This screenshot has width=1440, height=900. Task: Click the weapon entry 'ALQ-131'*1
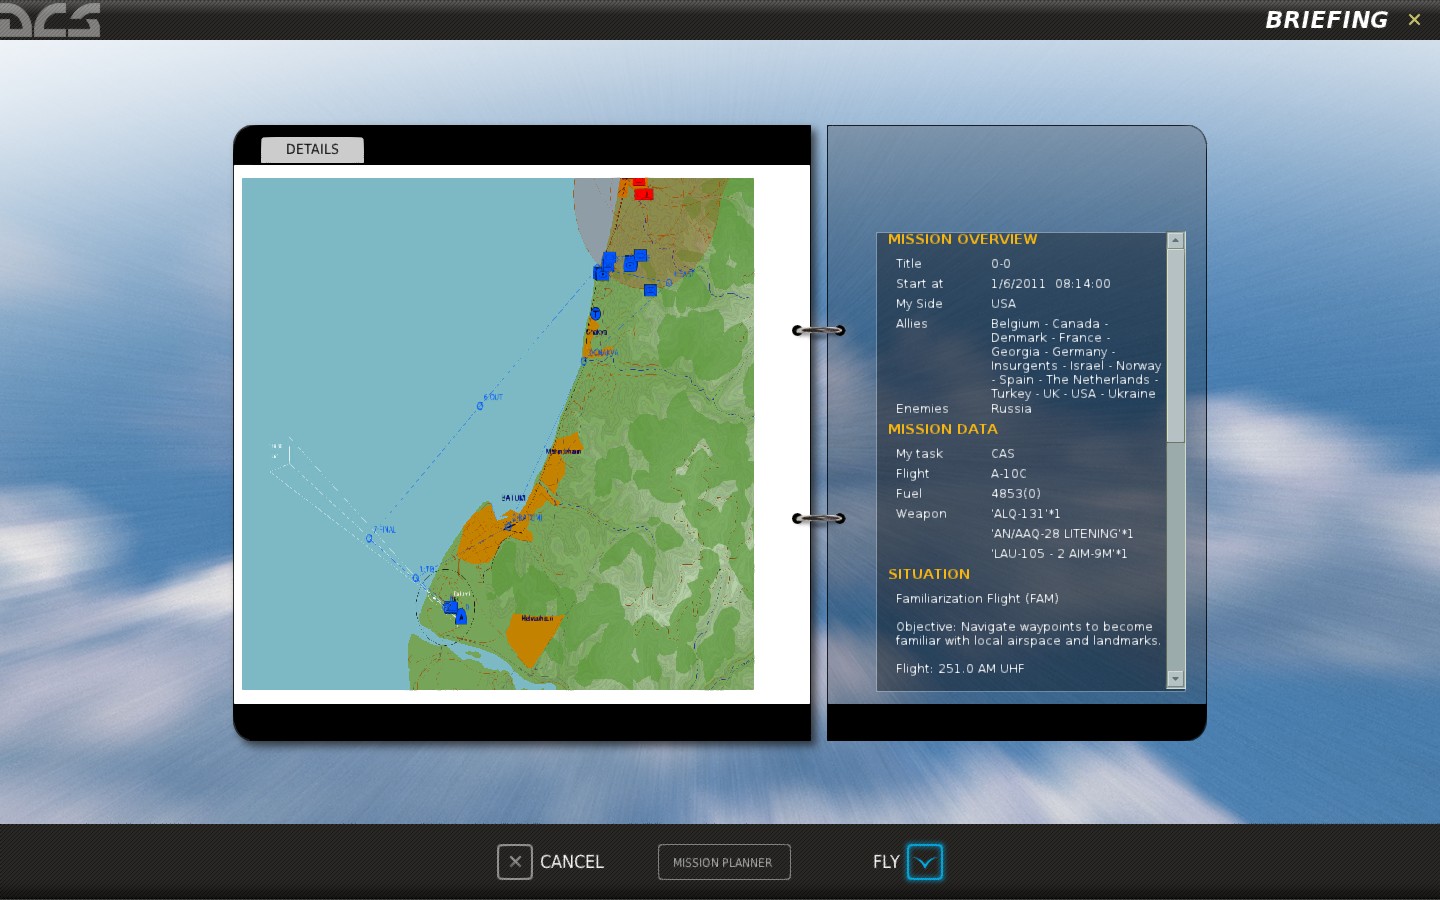(1026, 514)
